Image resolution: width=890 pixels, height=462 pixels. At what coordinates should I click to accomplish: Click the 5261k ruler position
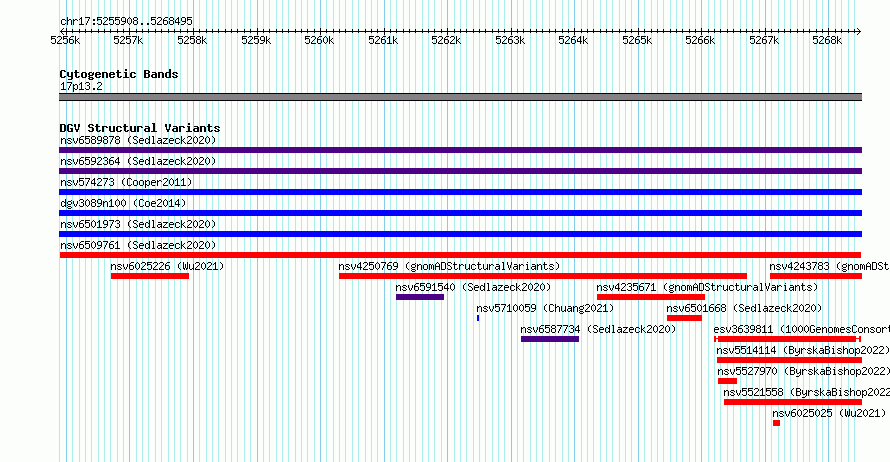[383, 40]
